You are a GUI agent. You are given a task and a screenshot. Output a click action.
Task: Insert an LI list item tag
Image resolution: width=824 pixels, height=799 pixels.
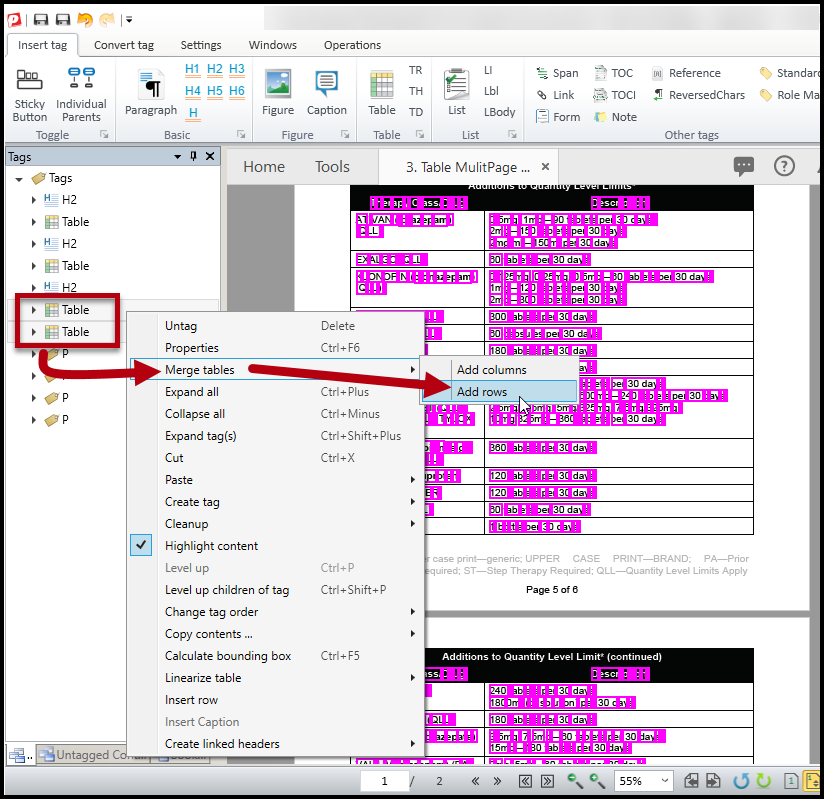point(488,70)
